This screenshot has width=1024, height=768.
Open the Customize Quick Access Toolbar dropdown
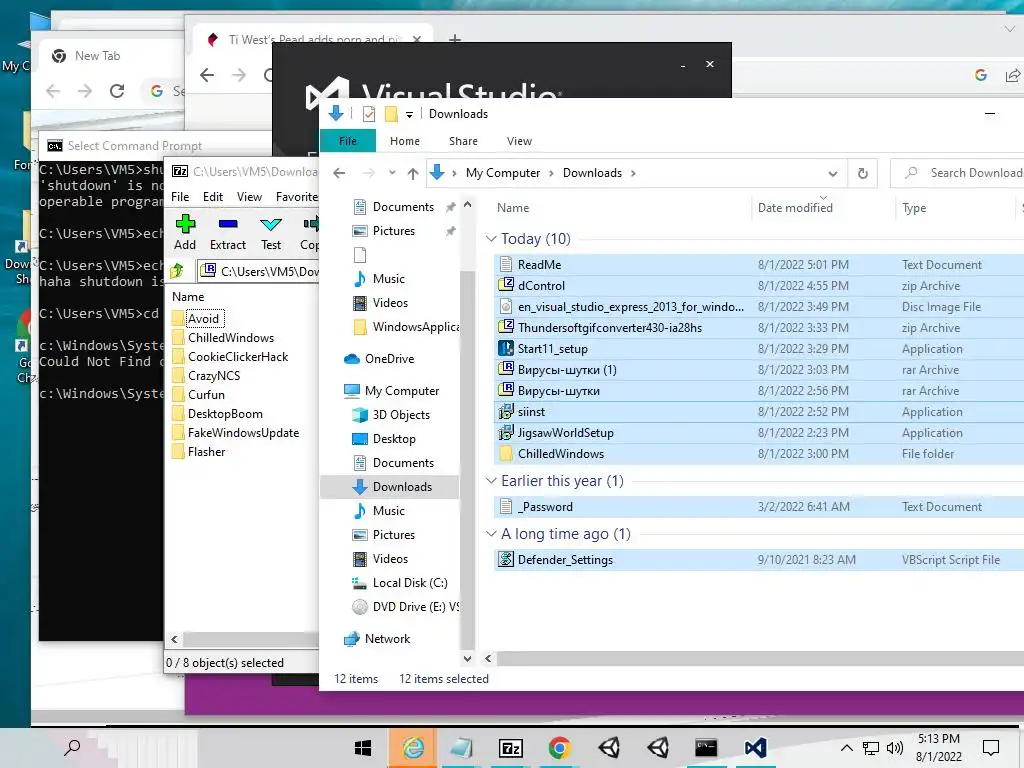point(409,115)
